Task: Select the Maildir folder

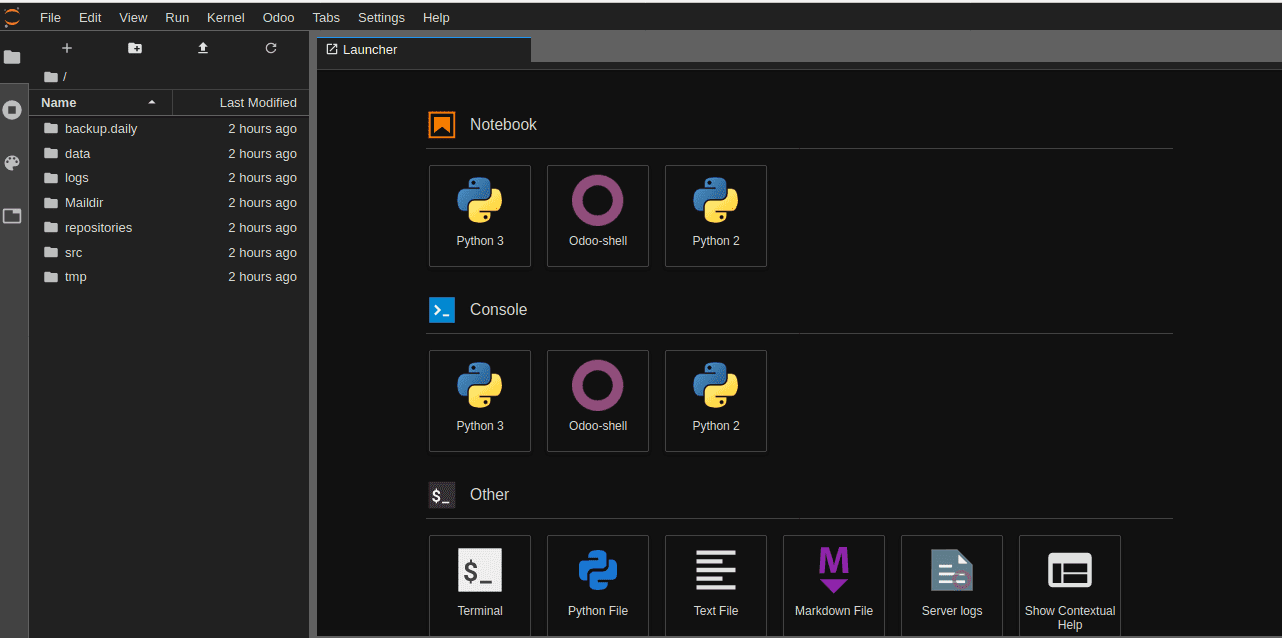Action: pos(169,203)
